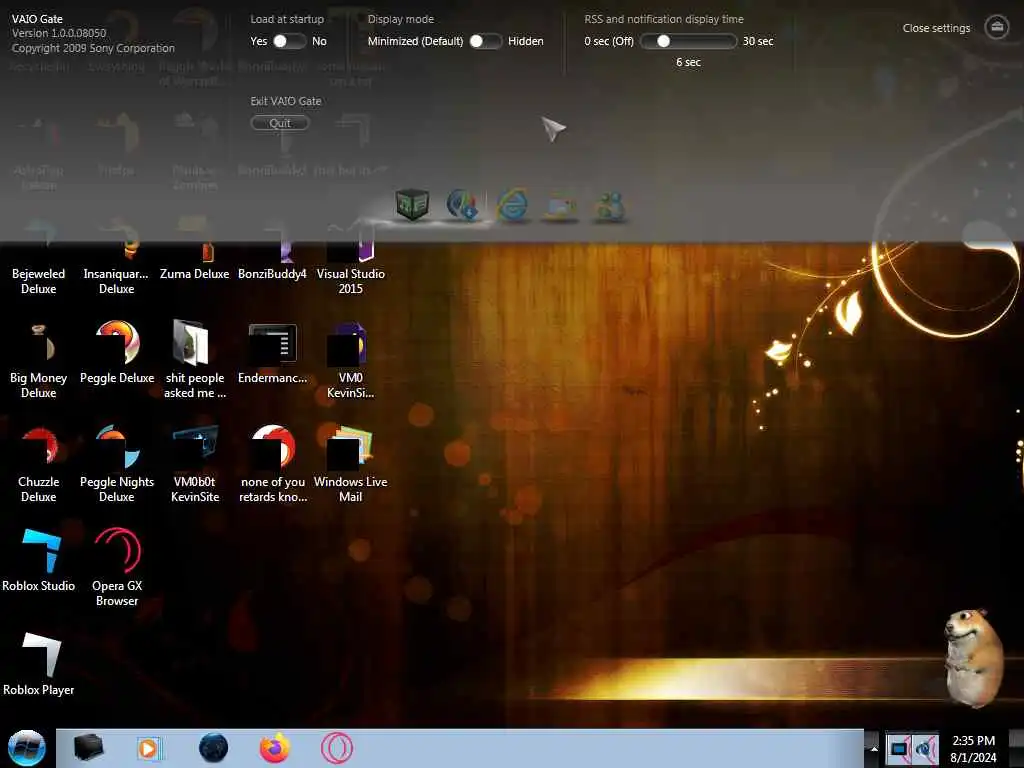Click the green cube icon in VAIO Gate dock
This screenshot has width=1024, height=768.
click(x=412, y=204)
